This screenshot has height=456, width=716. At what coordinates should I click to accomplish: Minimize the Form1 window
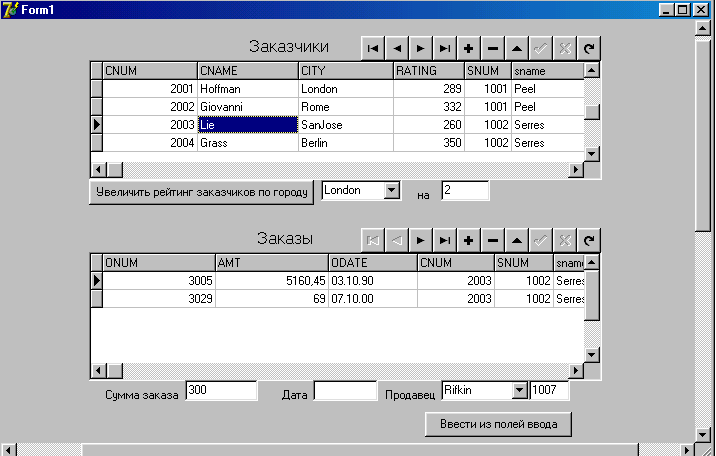(667, 9)
